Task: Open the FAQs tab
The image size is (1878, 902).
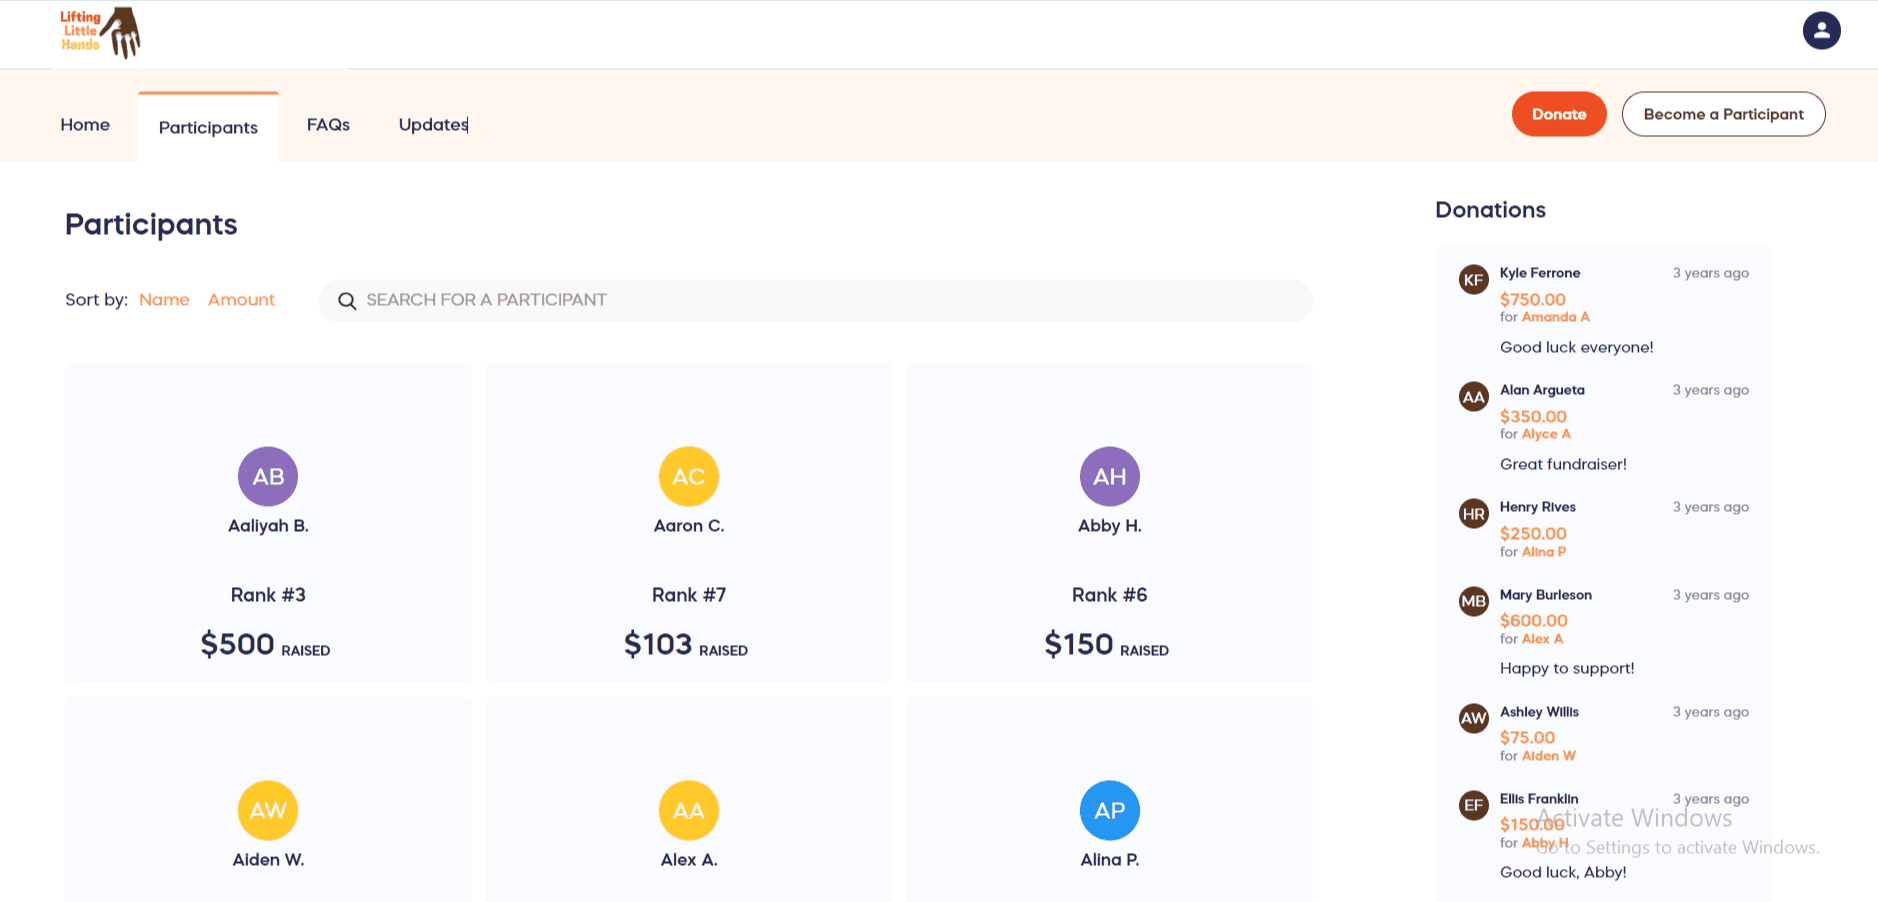Action: pos(328,125)
